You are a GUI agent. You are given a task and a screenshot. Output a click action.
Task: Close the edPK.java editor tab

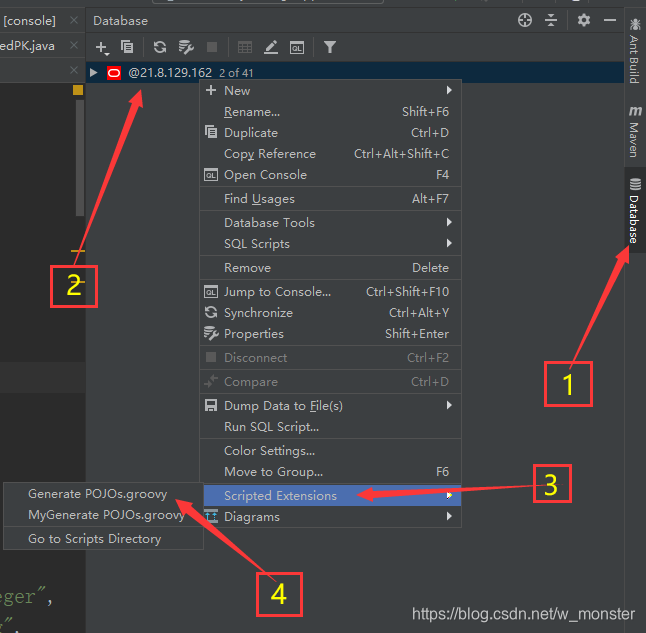[x=74, y=45]
